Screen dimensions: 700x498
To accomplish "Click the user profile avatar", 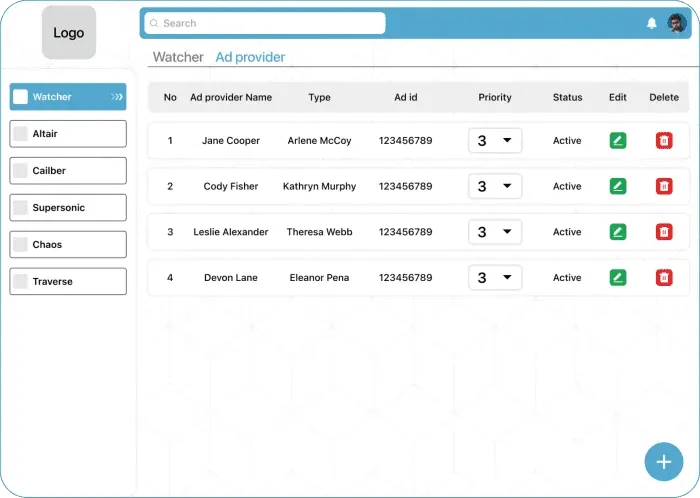I will coord(677,23).
